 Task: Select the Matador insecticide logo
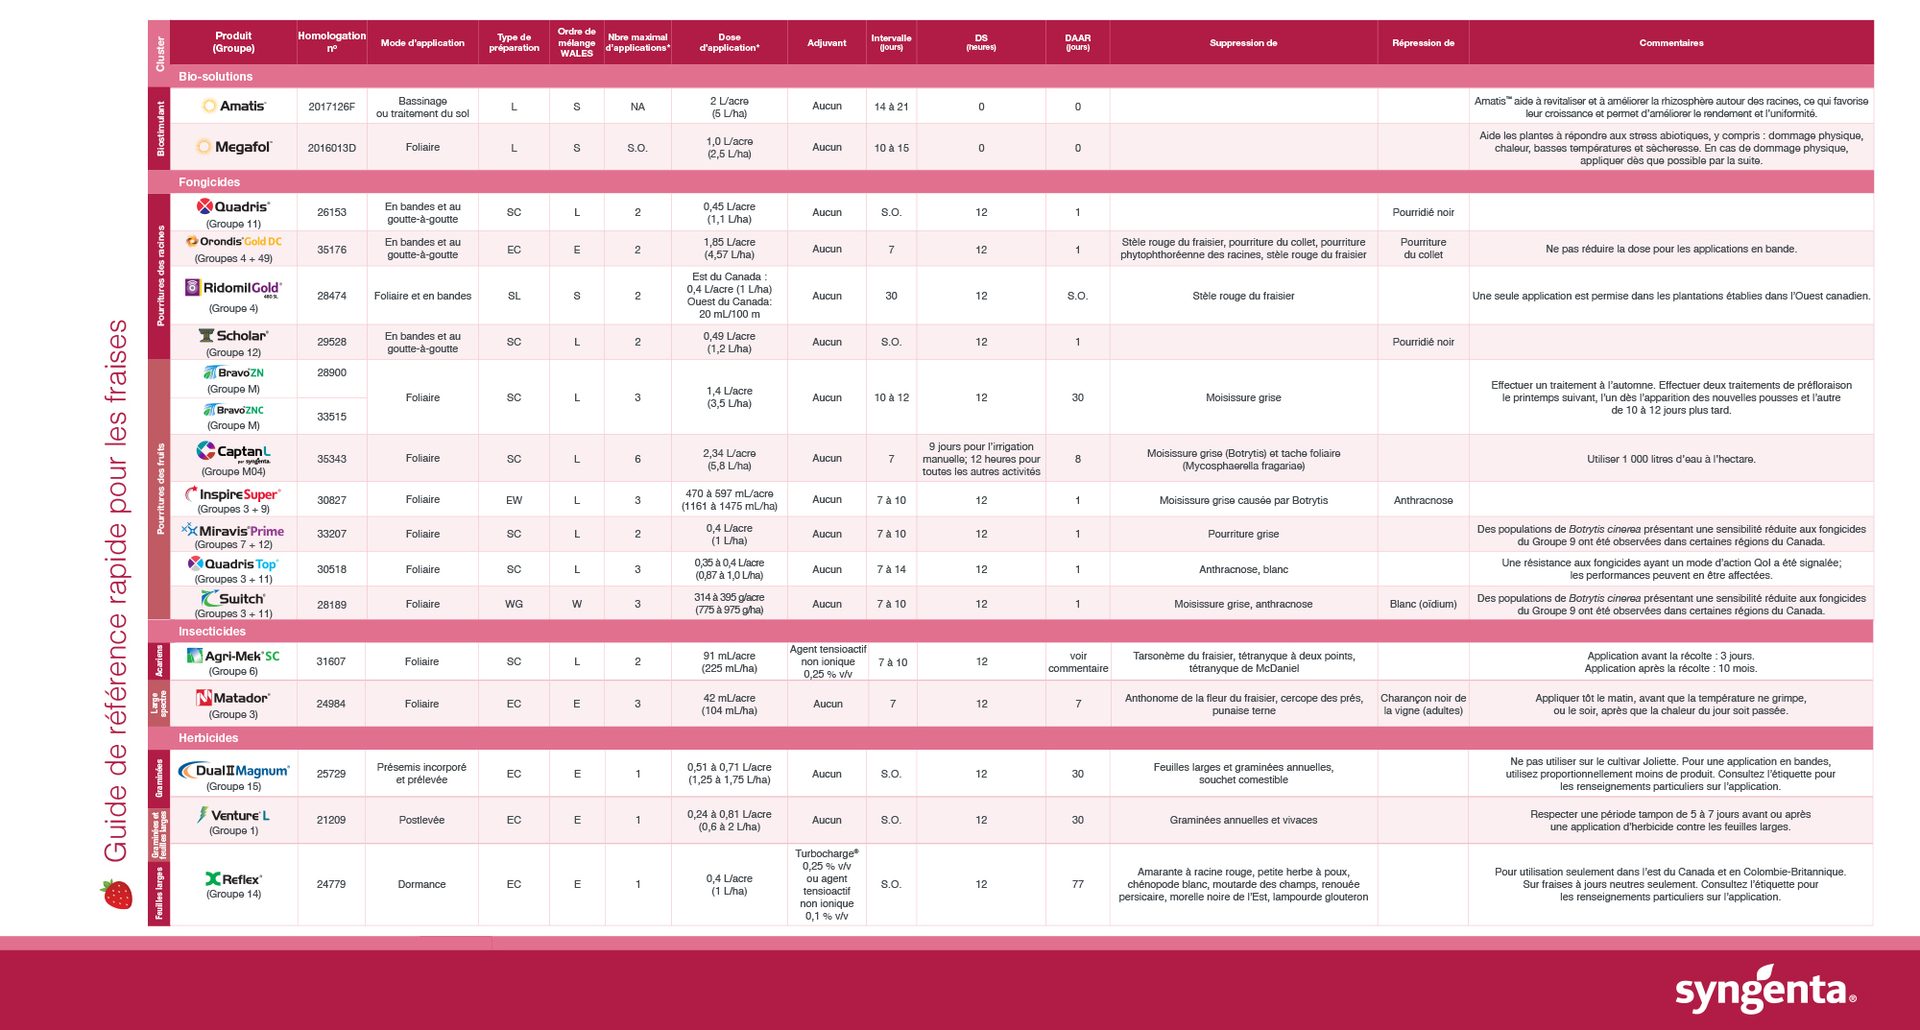point(232,698)
